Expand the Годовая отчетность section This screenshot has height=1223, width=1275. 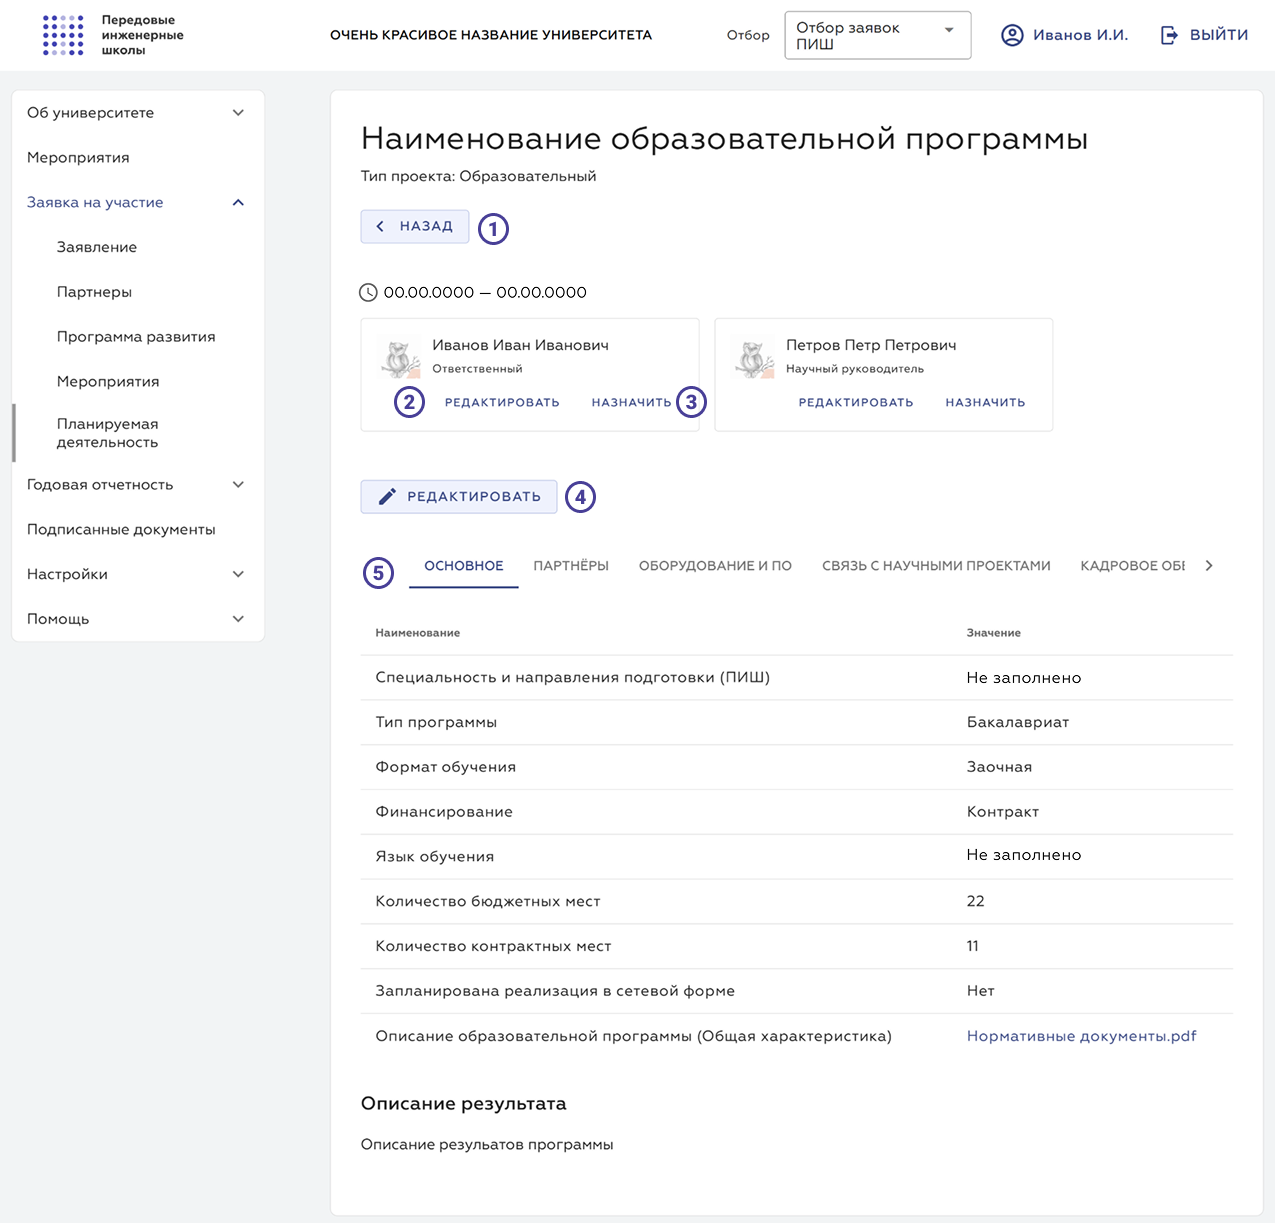(238, 485)
